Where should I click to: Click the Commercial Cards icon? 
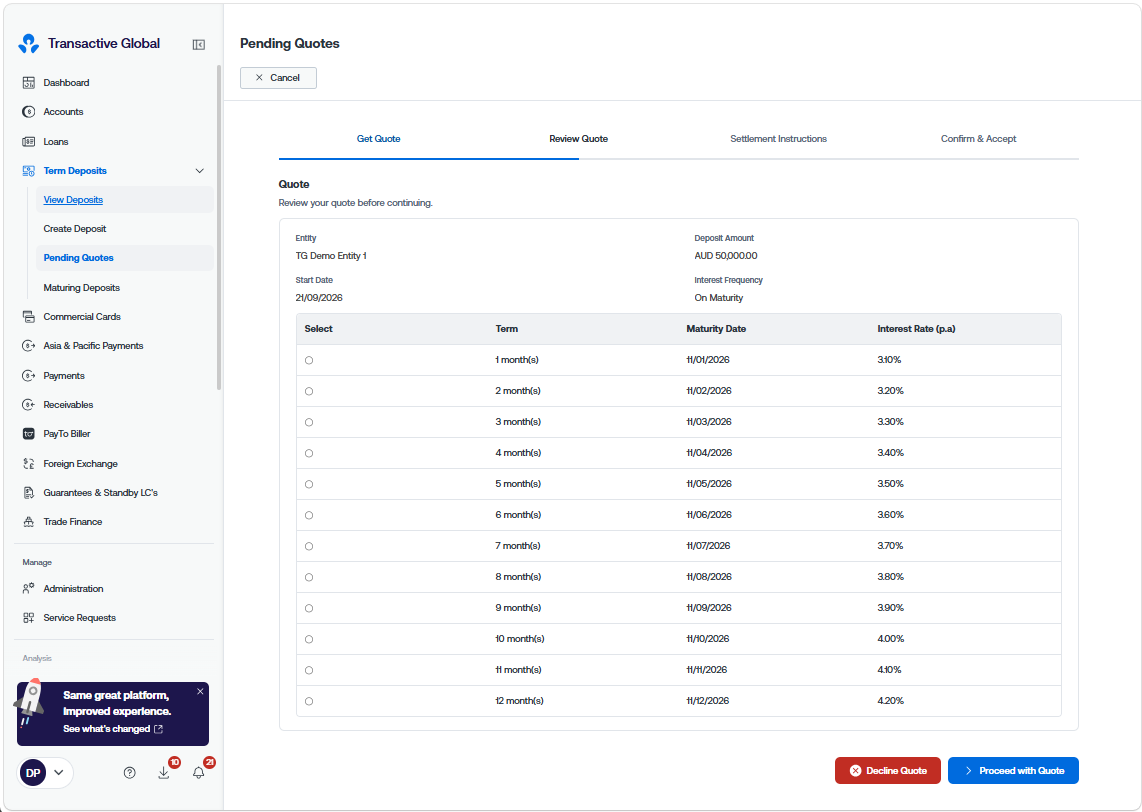[x=28, y=317]
